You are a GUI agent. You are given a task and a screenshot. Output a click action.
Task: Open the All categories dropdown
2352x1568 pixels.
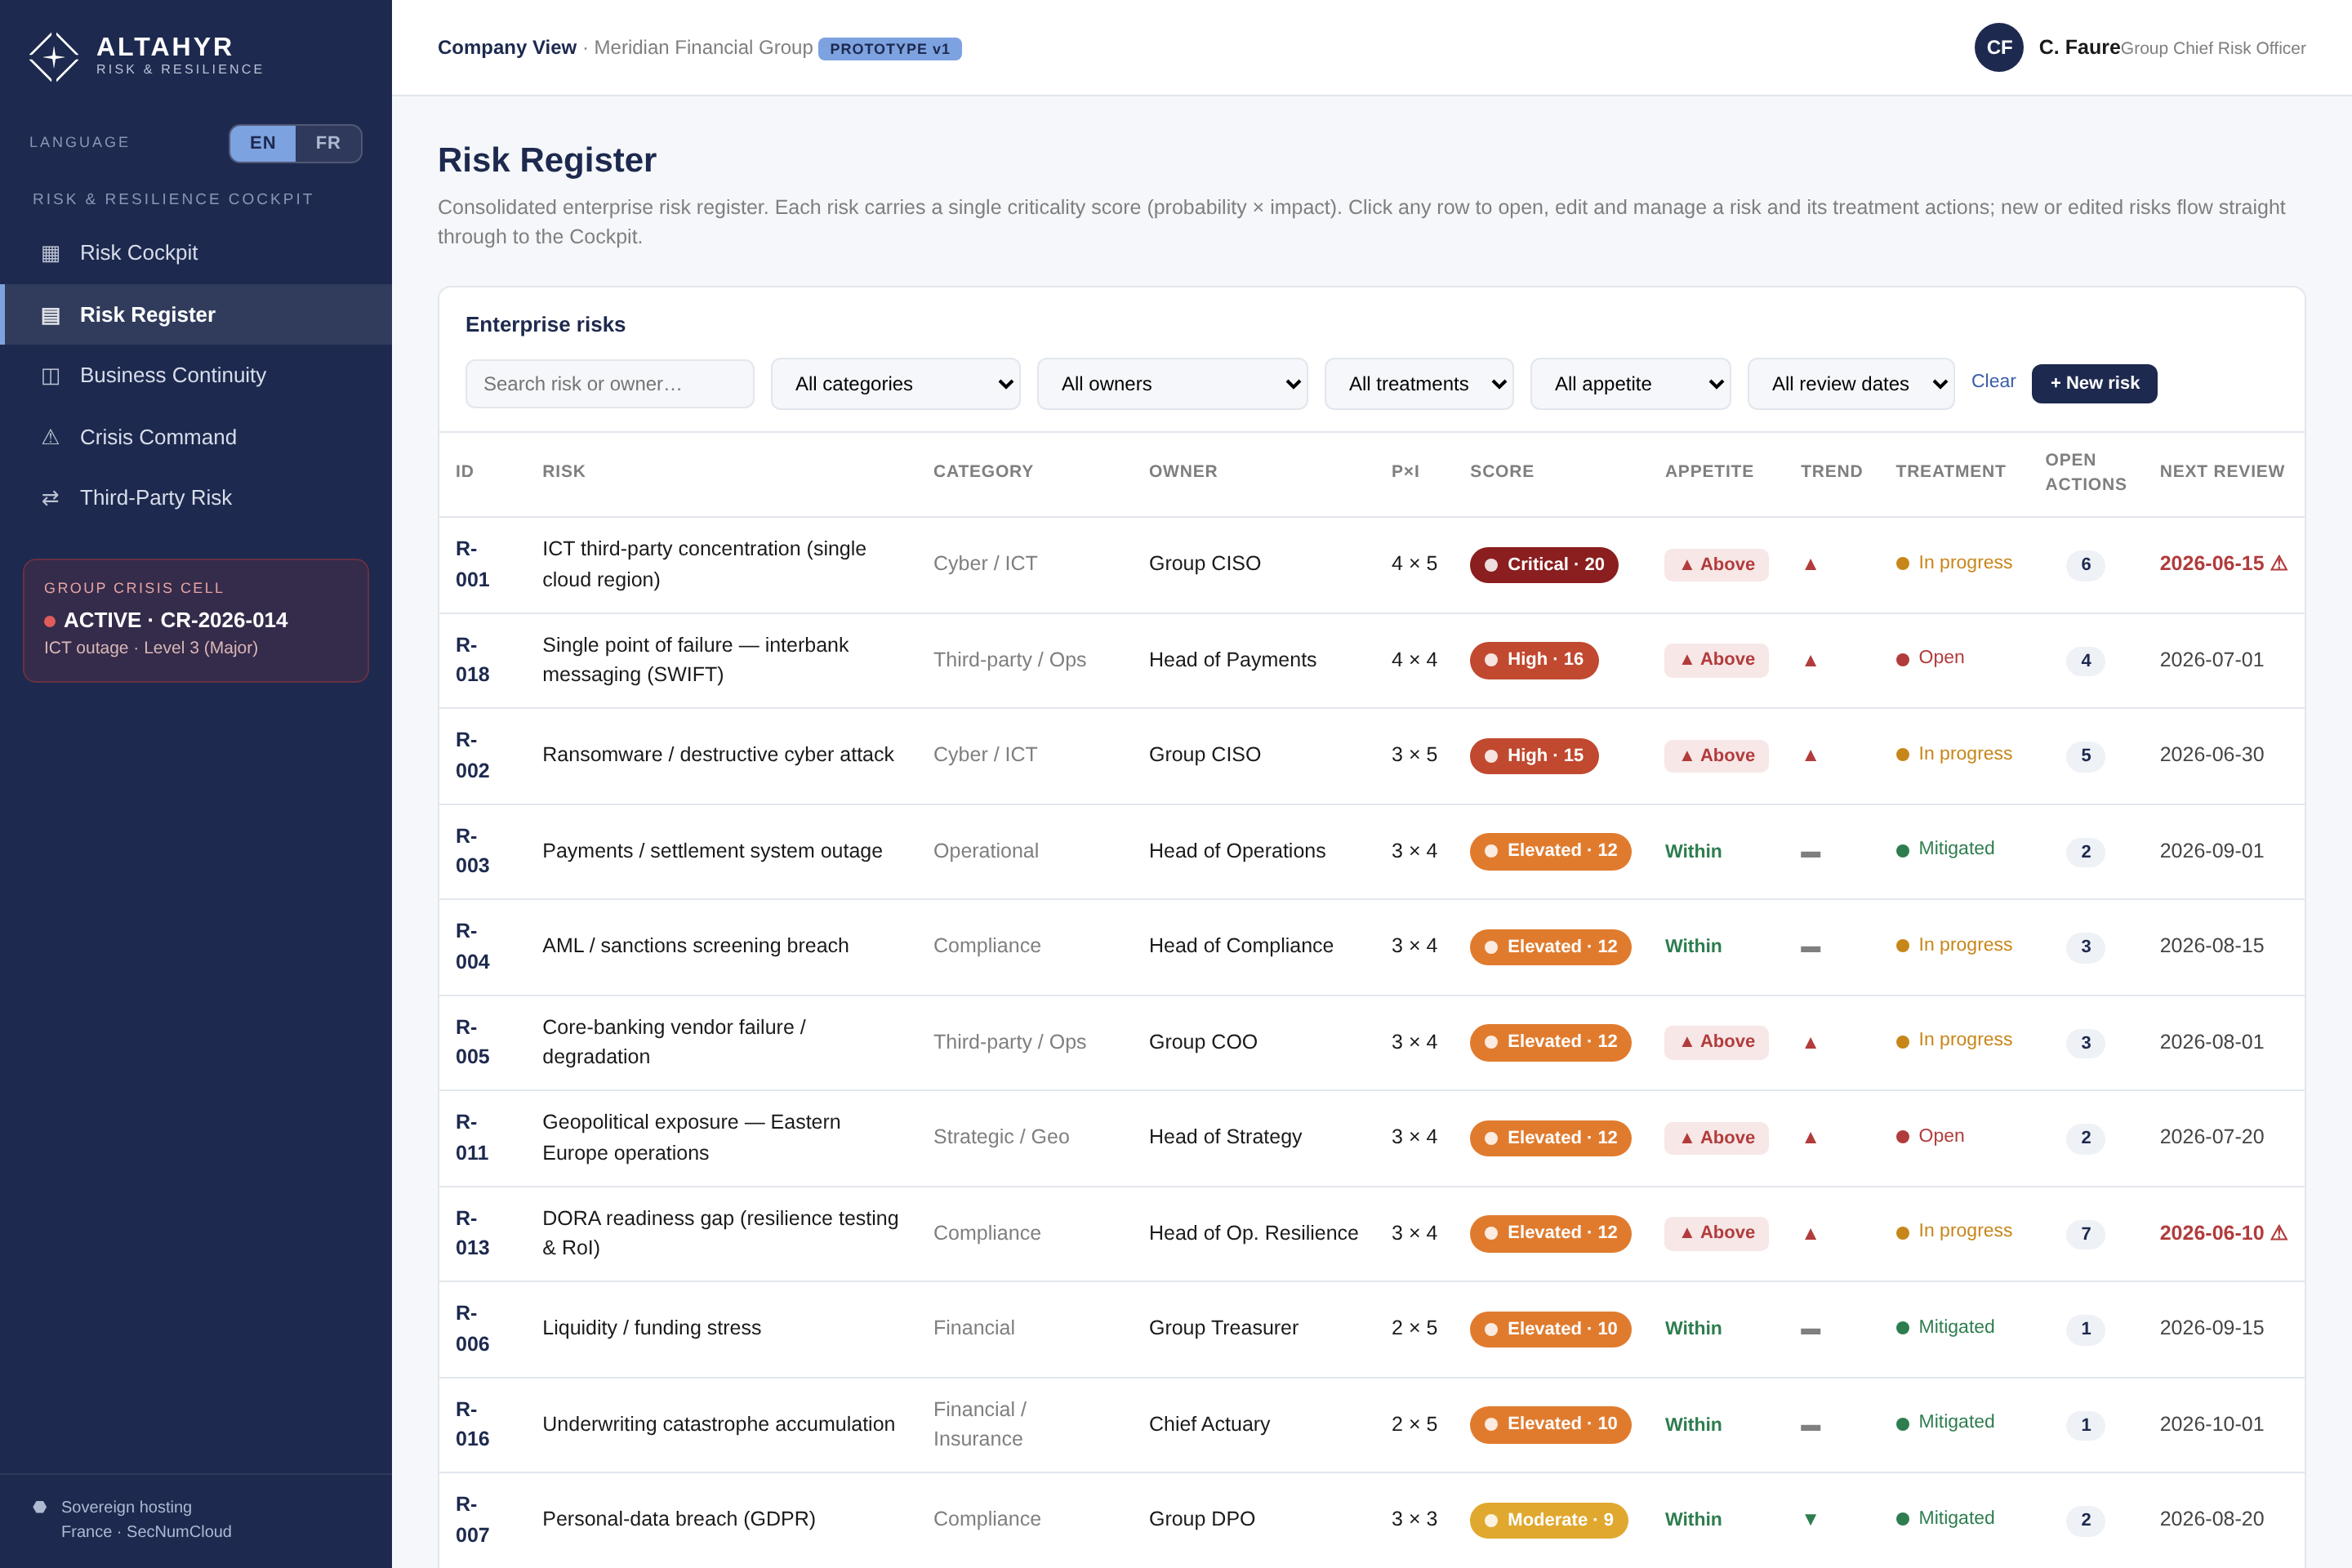[x=895, y=384]
